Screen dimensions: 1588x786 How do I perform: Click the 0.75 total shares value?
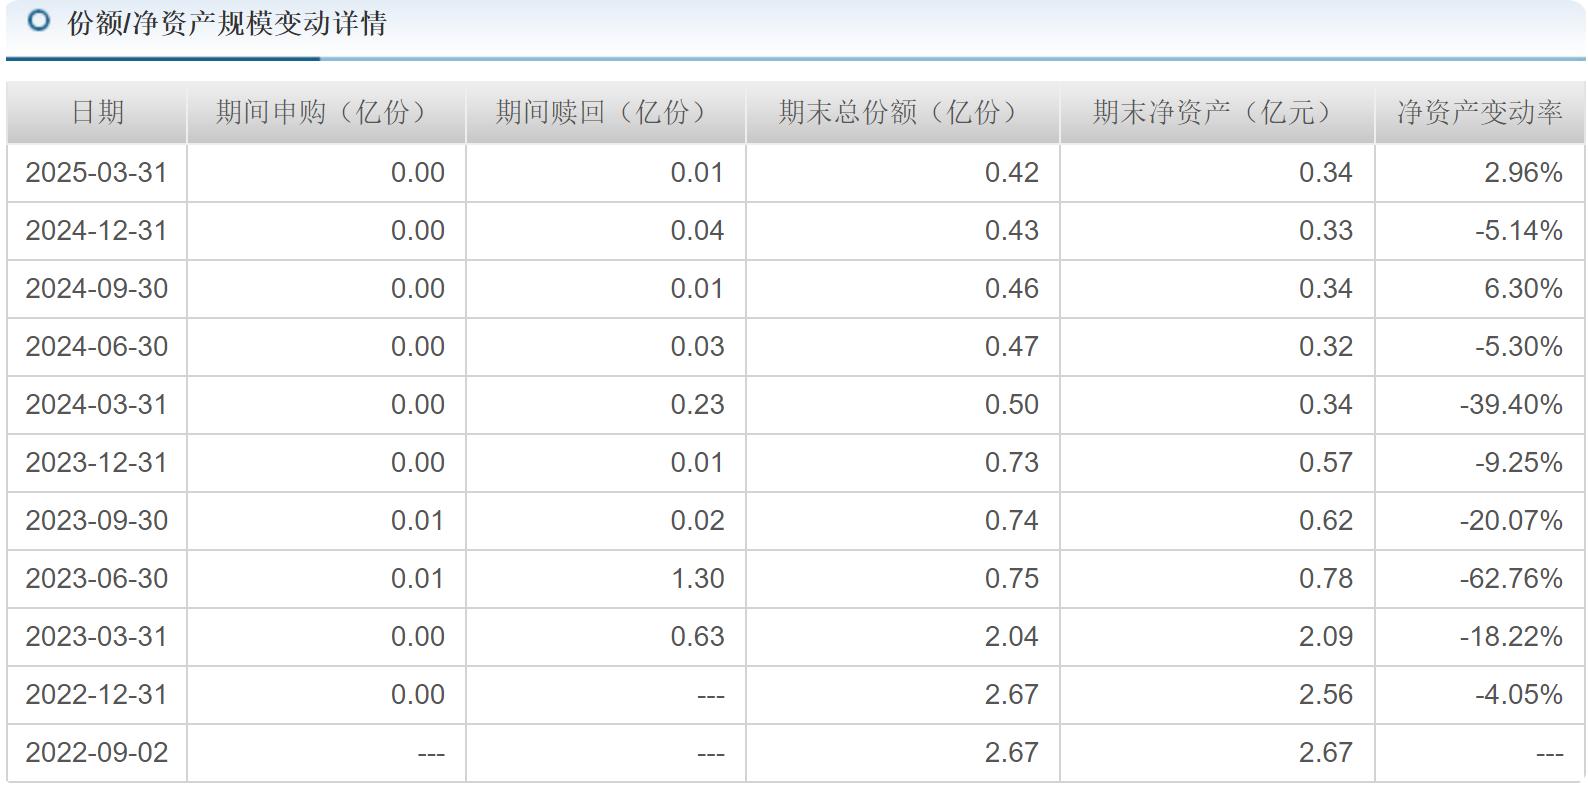[1011, 579]
